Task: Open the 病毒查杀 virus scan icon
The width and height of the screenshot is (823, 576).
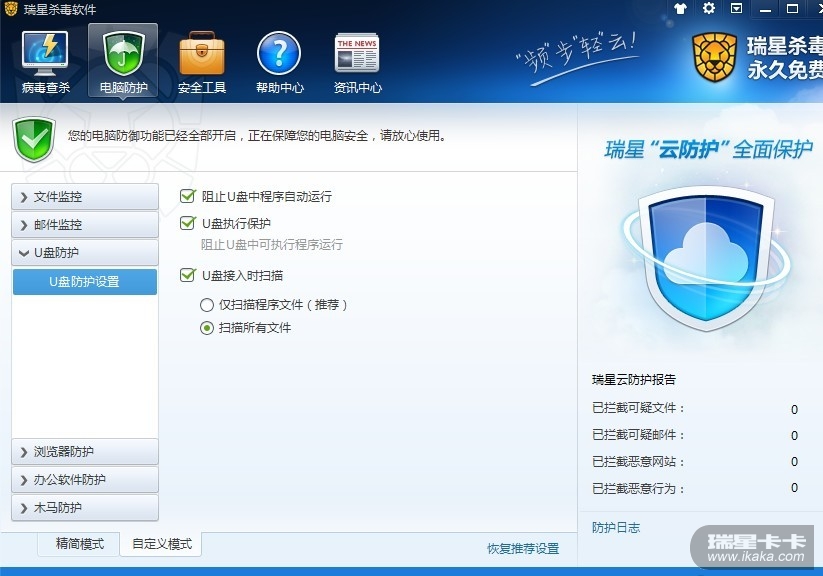Action: pyautogui.click(x=46, y=61)
